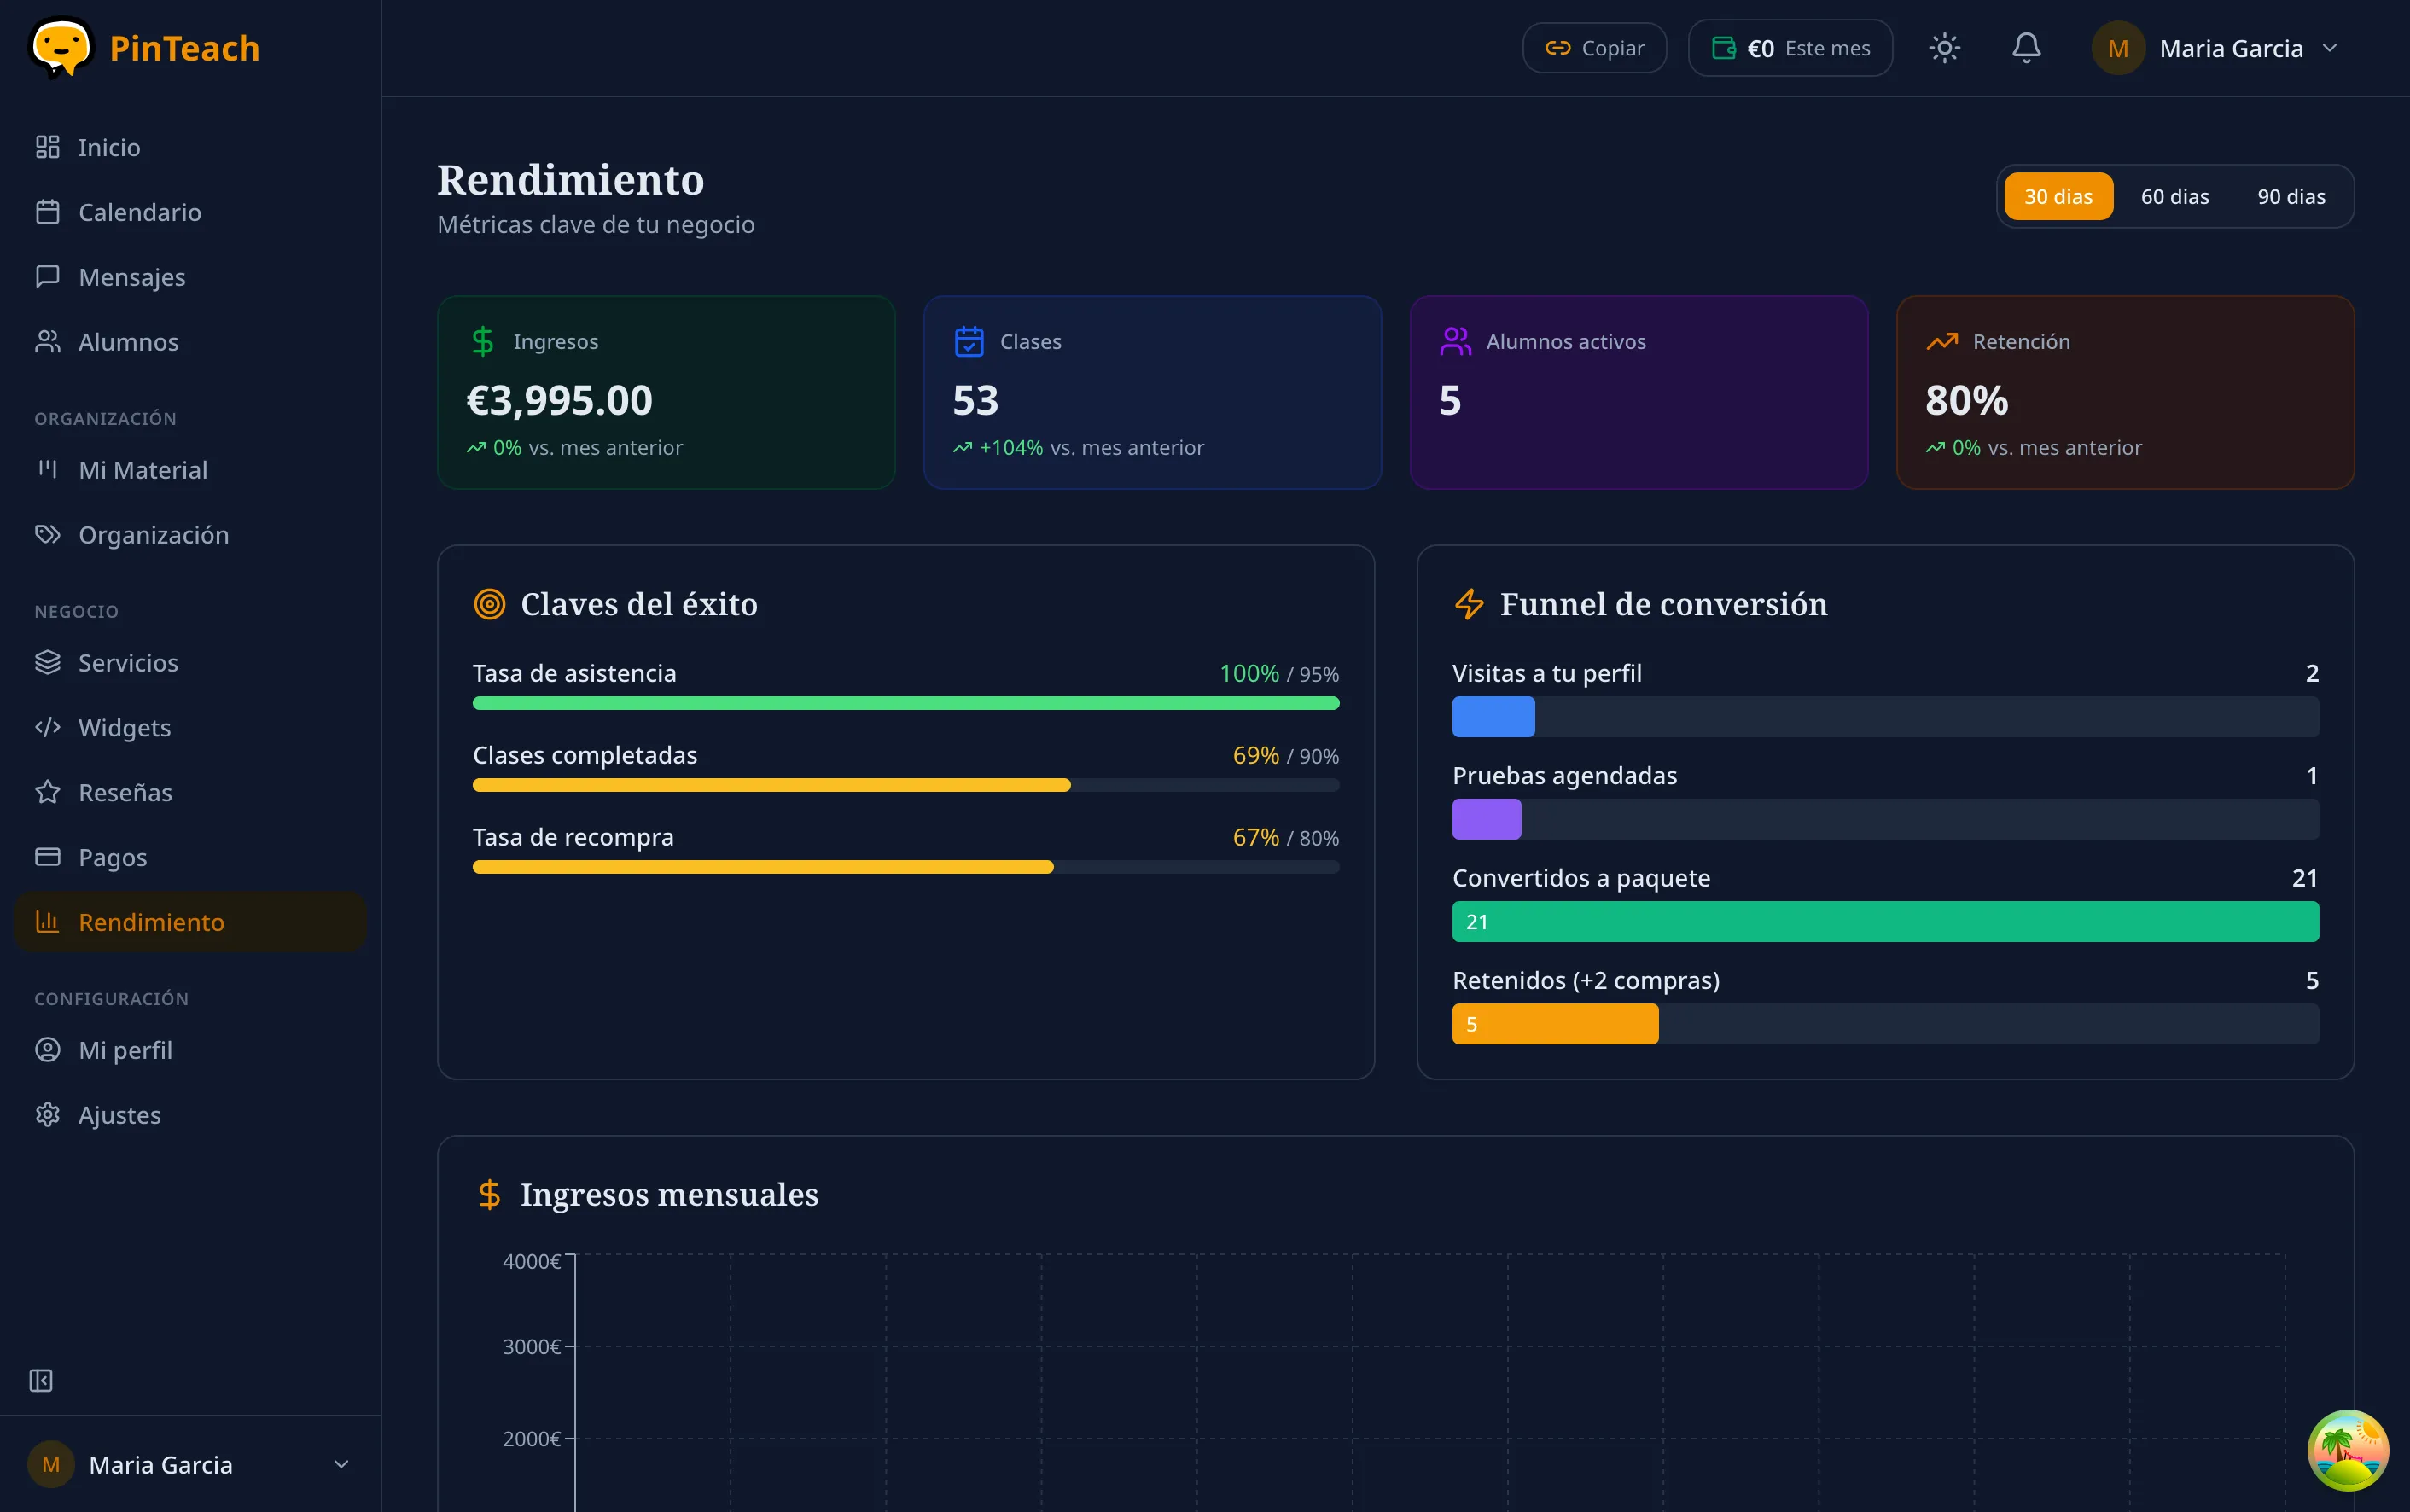This screenshot has width=2410, height=1512.
Task: Select the Widgets code icon
Action: click(48, 727)
